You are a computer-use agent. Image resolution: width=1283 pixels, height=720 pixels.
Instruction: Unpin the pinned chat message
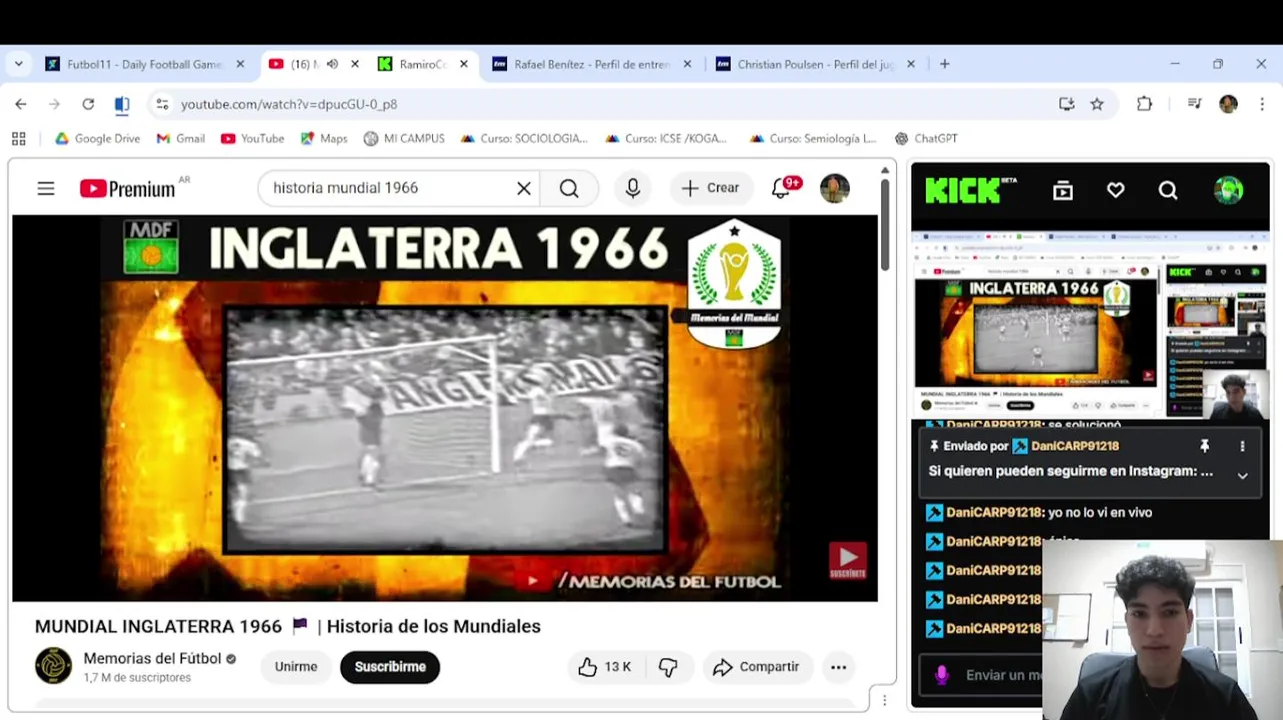coord(1205,446)
